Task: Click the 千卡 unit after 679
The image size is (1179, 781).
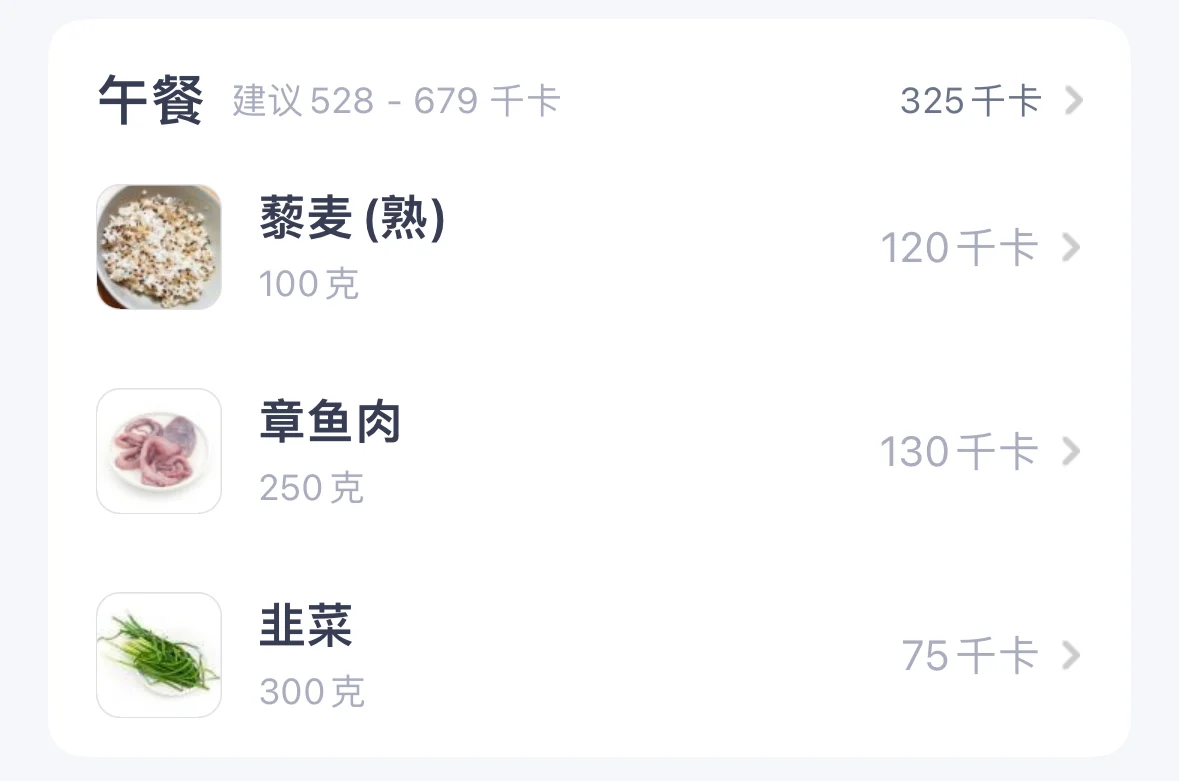Action: tap(526, 101)
